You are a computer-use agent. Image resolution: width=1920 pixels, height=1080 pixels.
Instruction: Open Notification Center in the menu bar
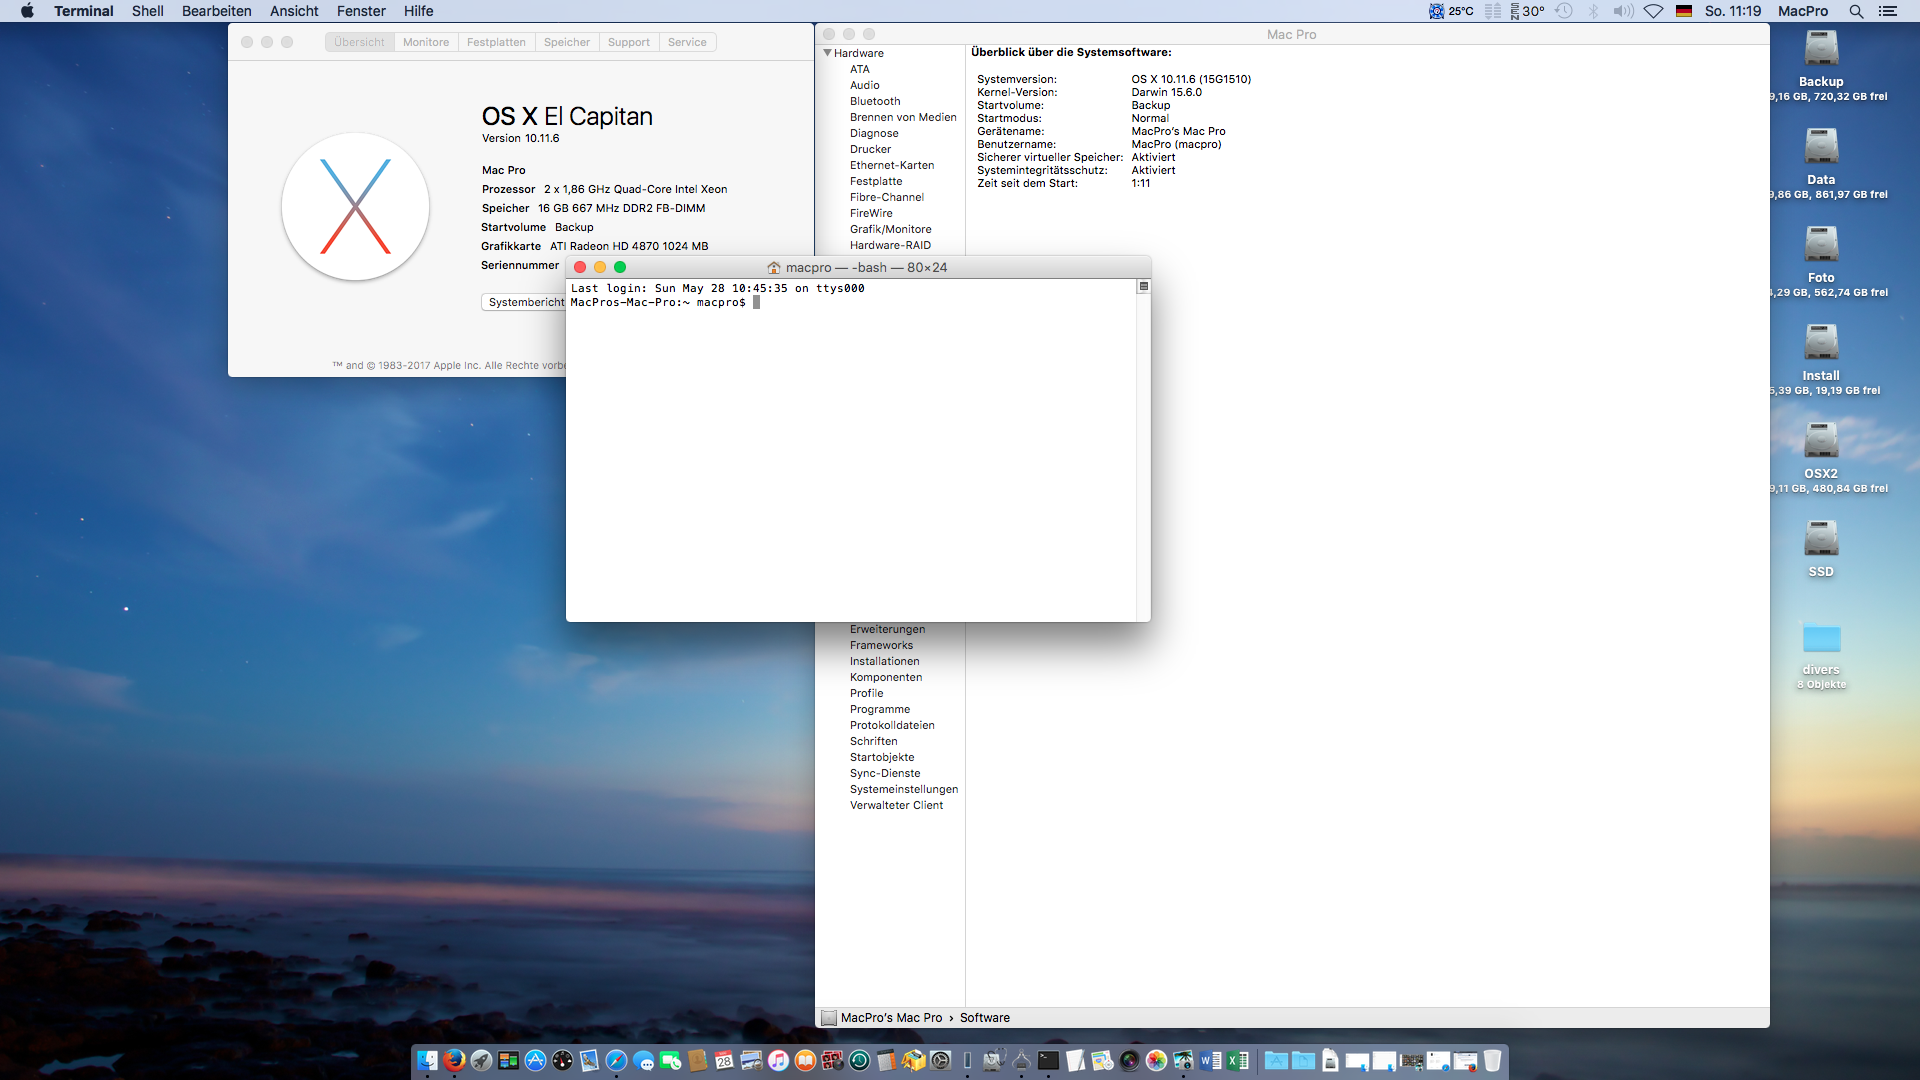[1888, 11]
